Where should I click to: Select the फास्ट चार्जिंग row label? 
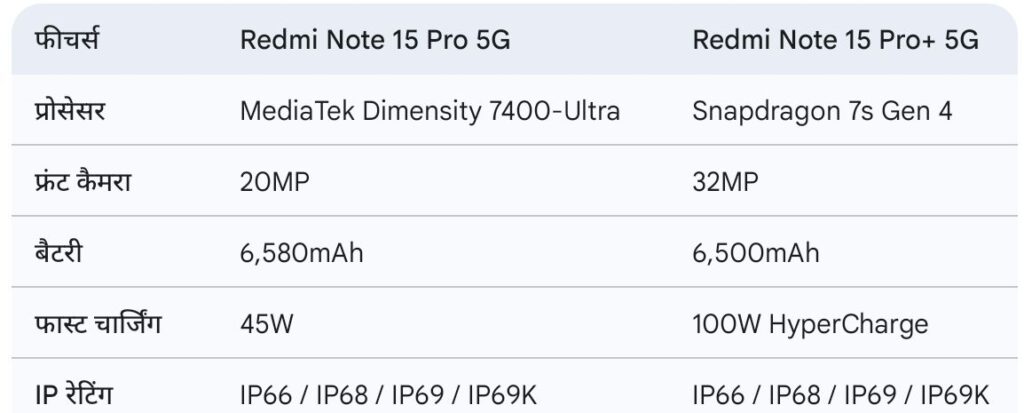(x=97, y=324)
